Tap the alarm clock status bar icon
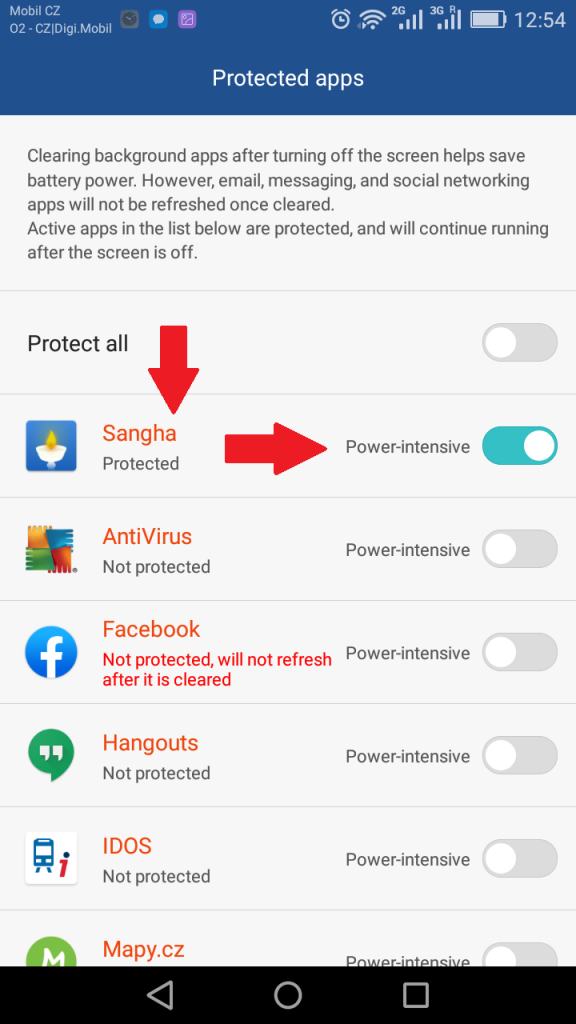The image size is (576, 1024). [341, 19]
